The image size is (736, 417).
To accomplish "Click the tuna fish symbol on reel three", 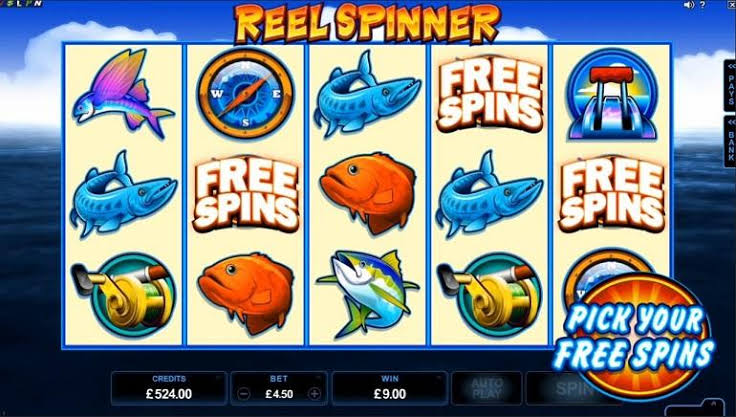I will [x=368, y=294].
